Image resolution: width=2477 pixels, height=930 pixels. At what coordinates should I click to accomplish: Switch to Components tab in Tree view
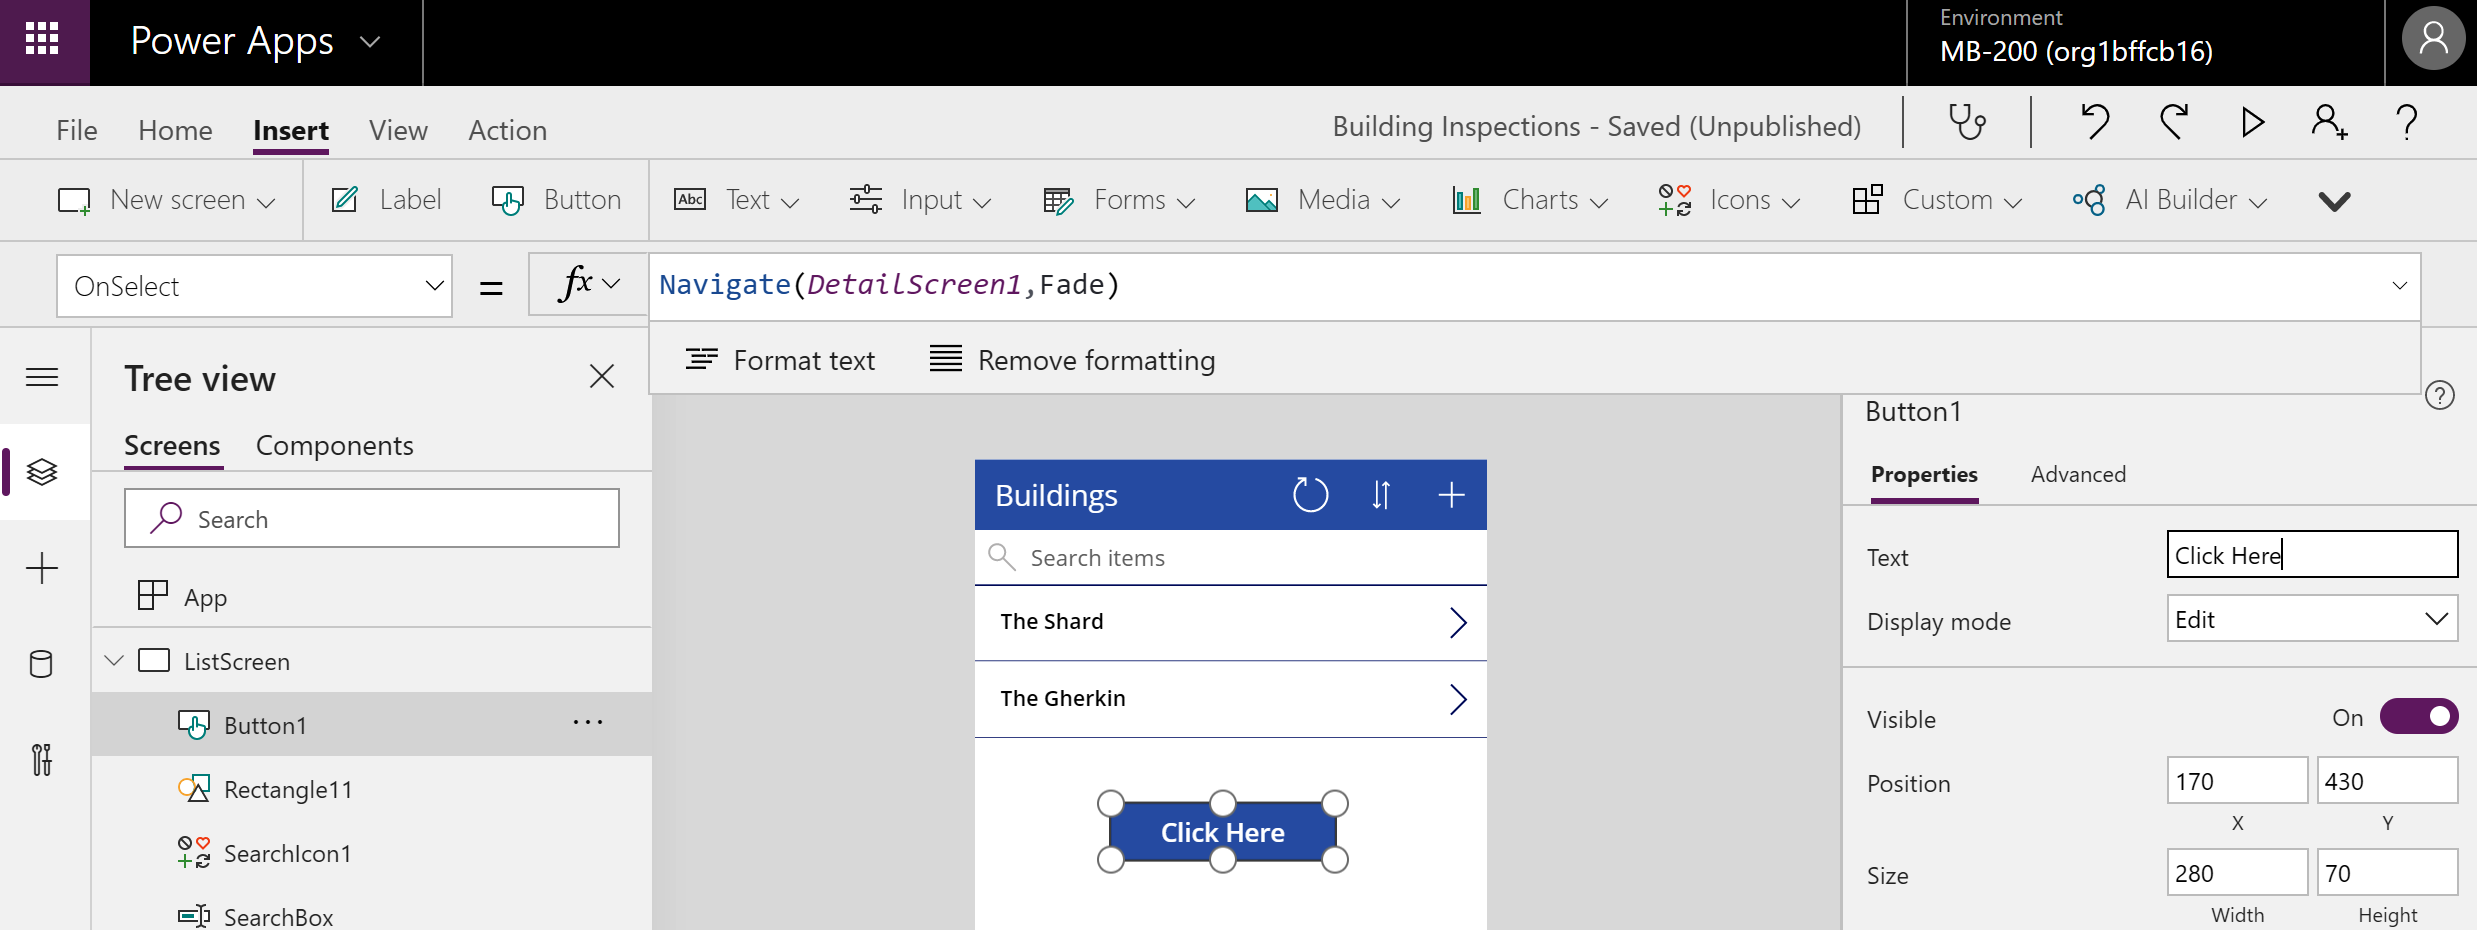pos(335,446)
